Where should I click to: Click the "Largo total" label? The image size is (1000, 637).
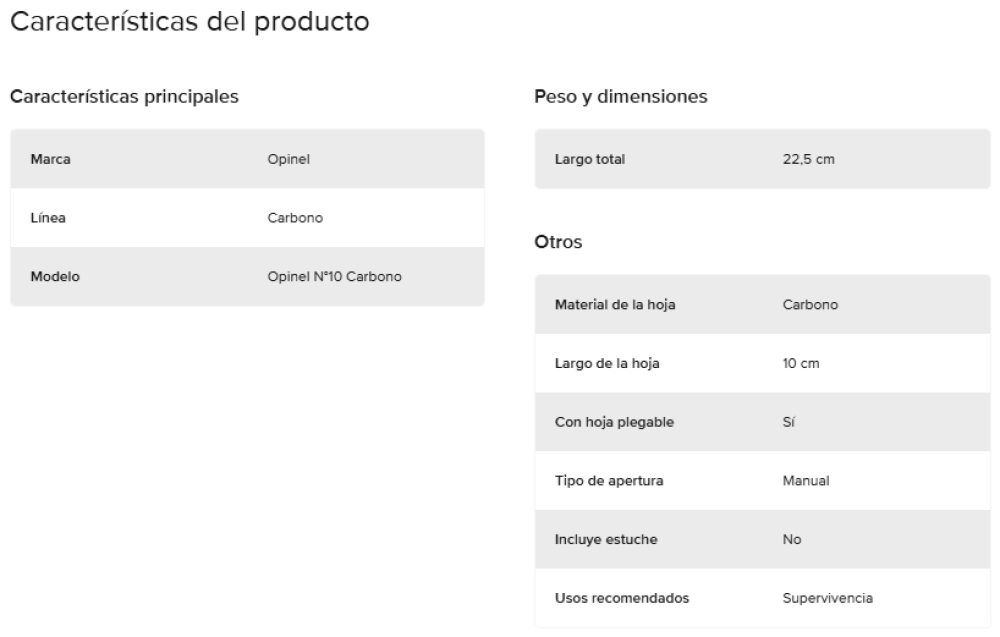click(590, 158)
